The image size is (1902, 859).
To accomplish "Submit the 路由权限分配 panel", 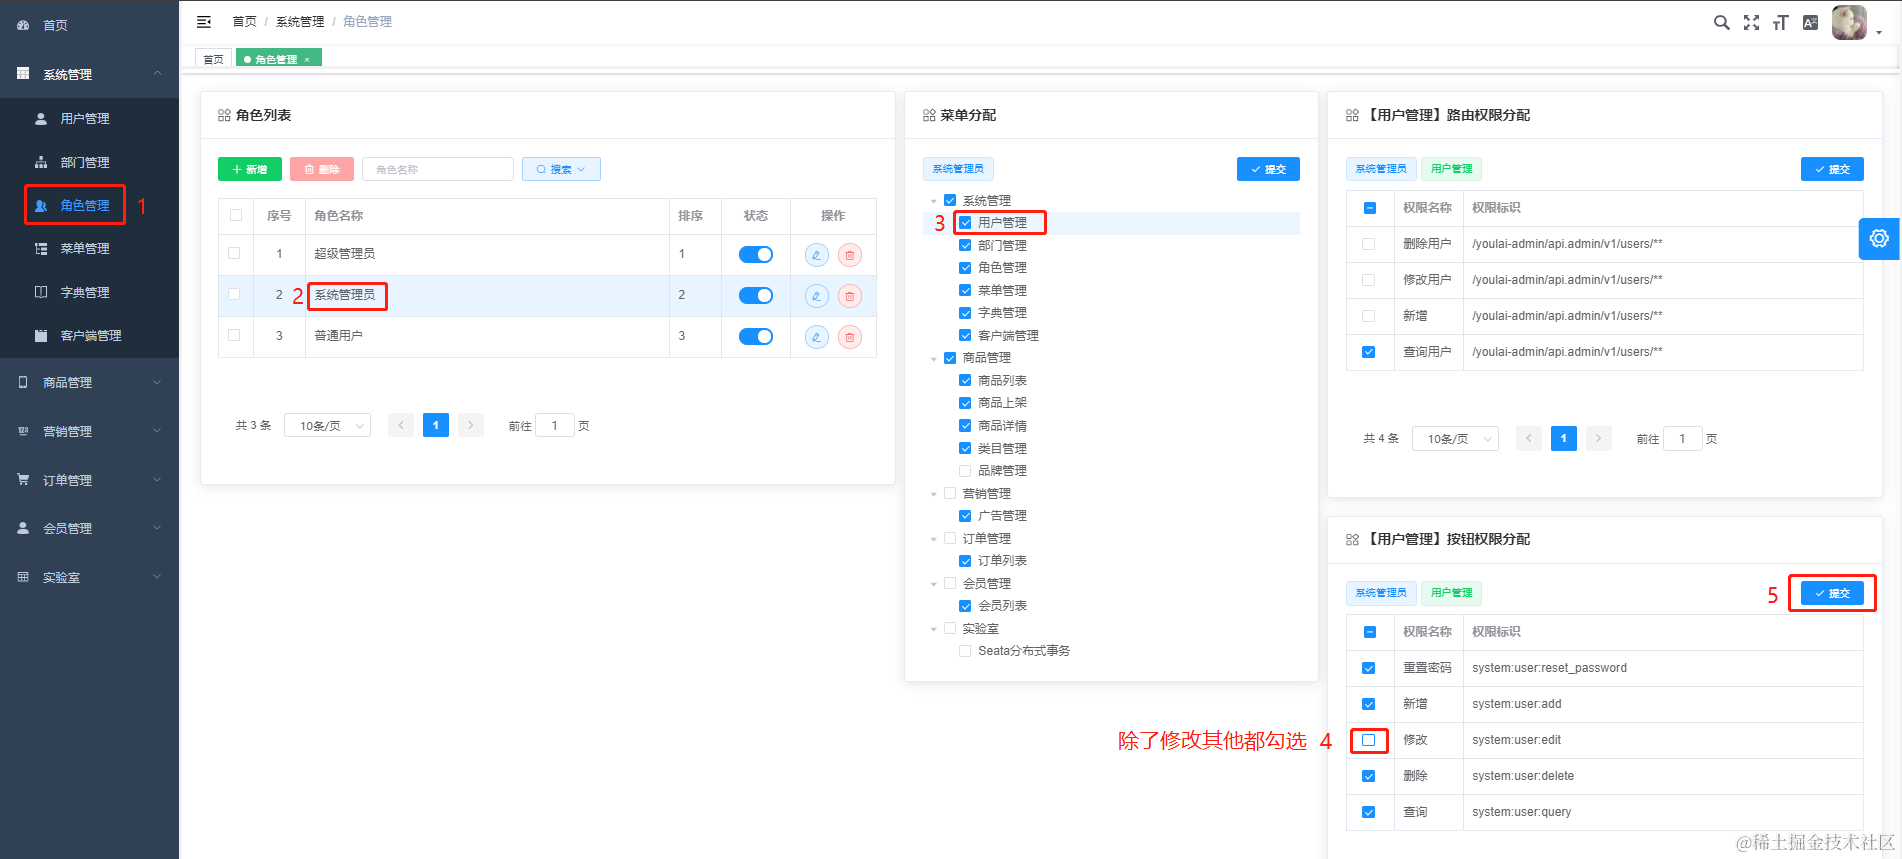I will click(1832, 169).
